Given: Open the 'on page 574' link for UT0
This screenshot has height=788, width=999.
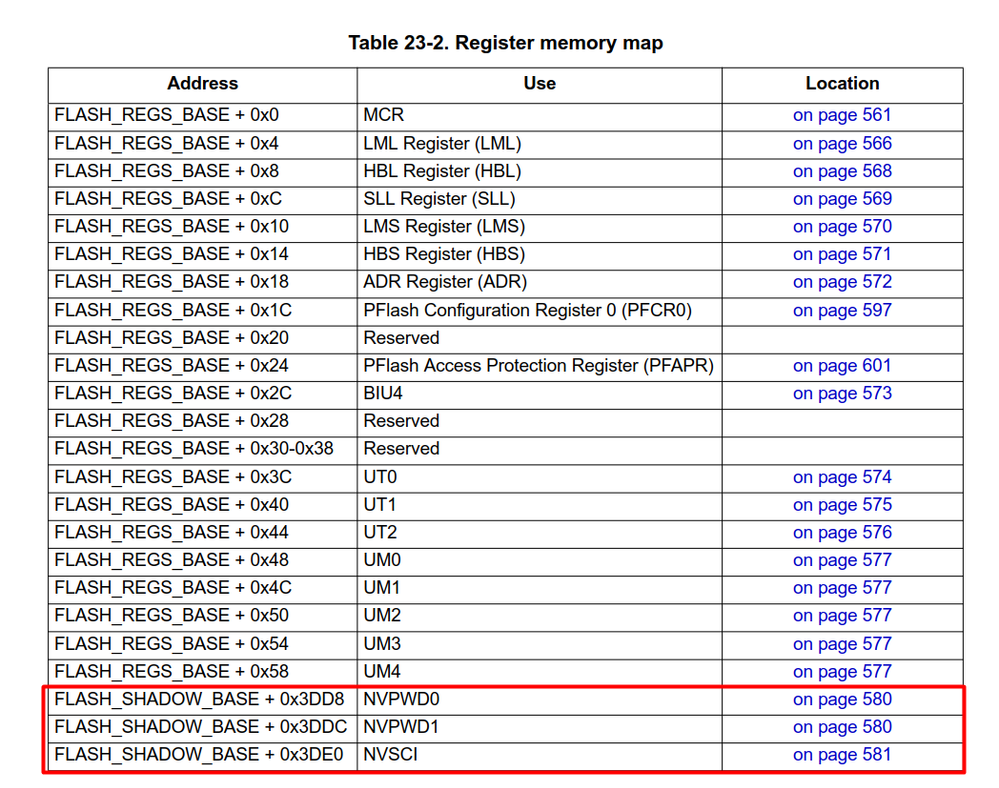Looking at the screenshot, I should [x=842, y=477].
